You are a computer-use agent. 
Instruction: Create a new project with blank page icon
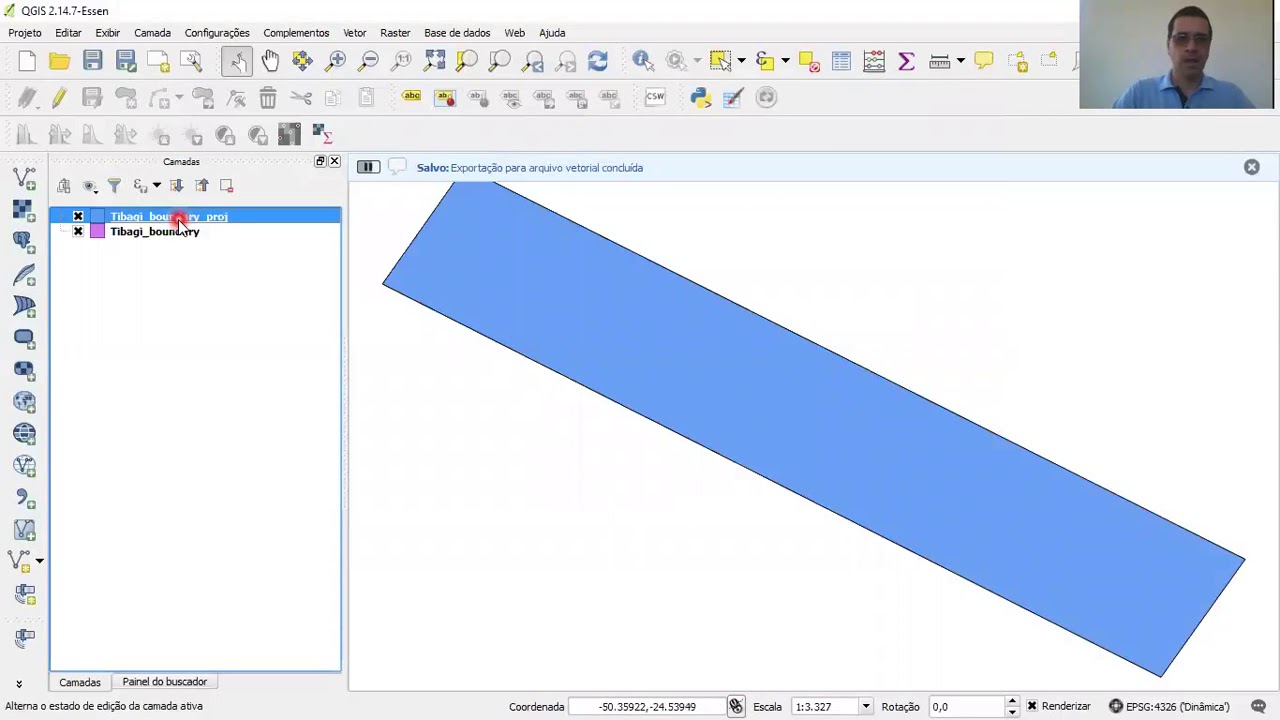(x=27, y=62)
